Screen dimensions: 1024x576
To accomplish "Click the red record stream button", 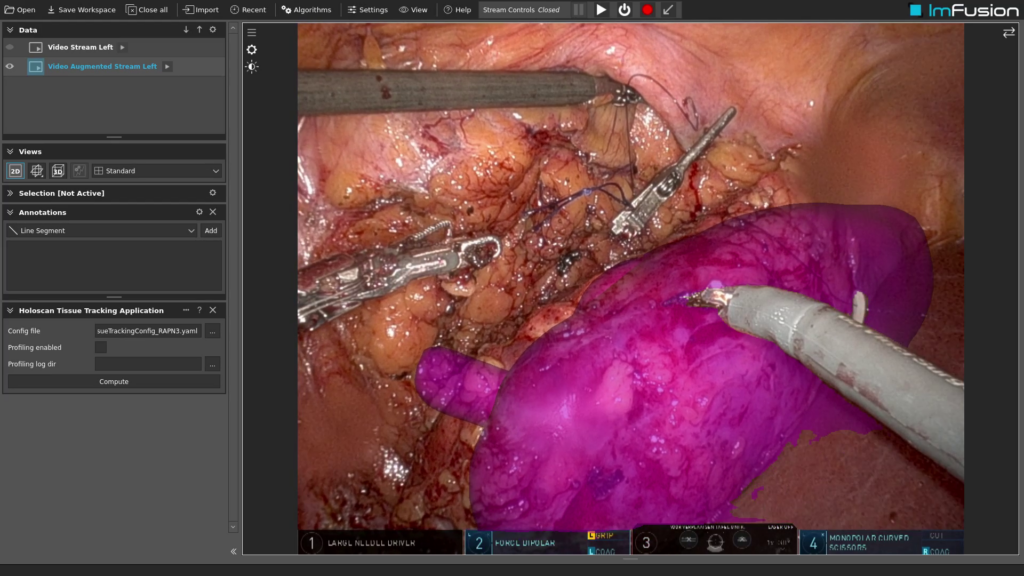I will 647,10.
